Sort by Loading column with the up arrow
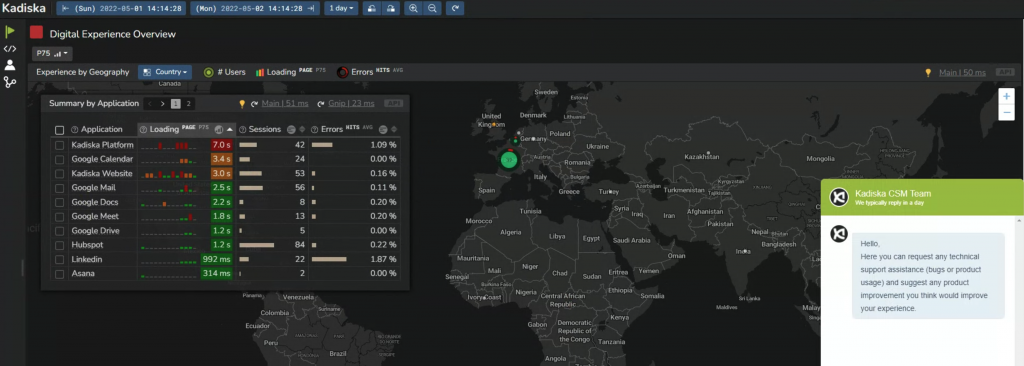This screenshot has width=1024, height=366. tap(230, 129)
